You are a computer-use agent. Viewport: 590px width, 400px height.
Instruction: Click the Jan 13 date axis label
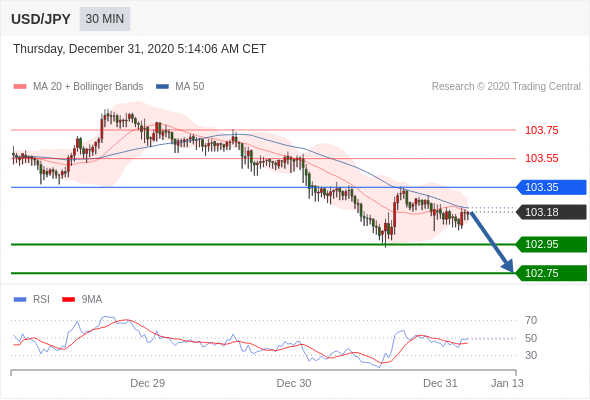click(x=507, y=383)
